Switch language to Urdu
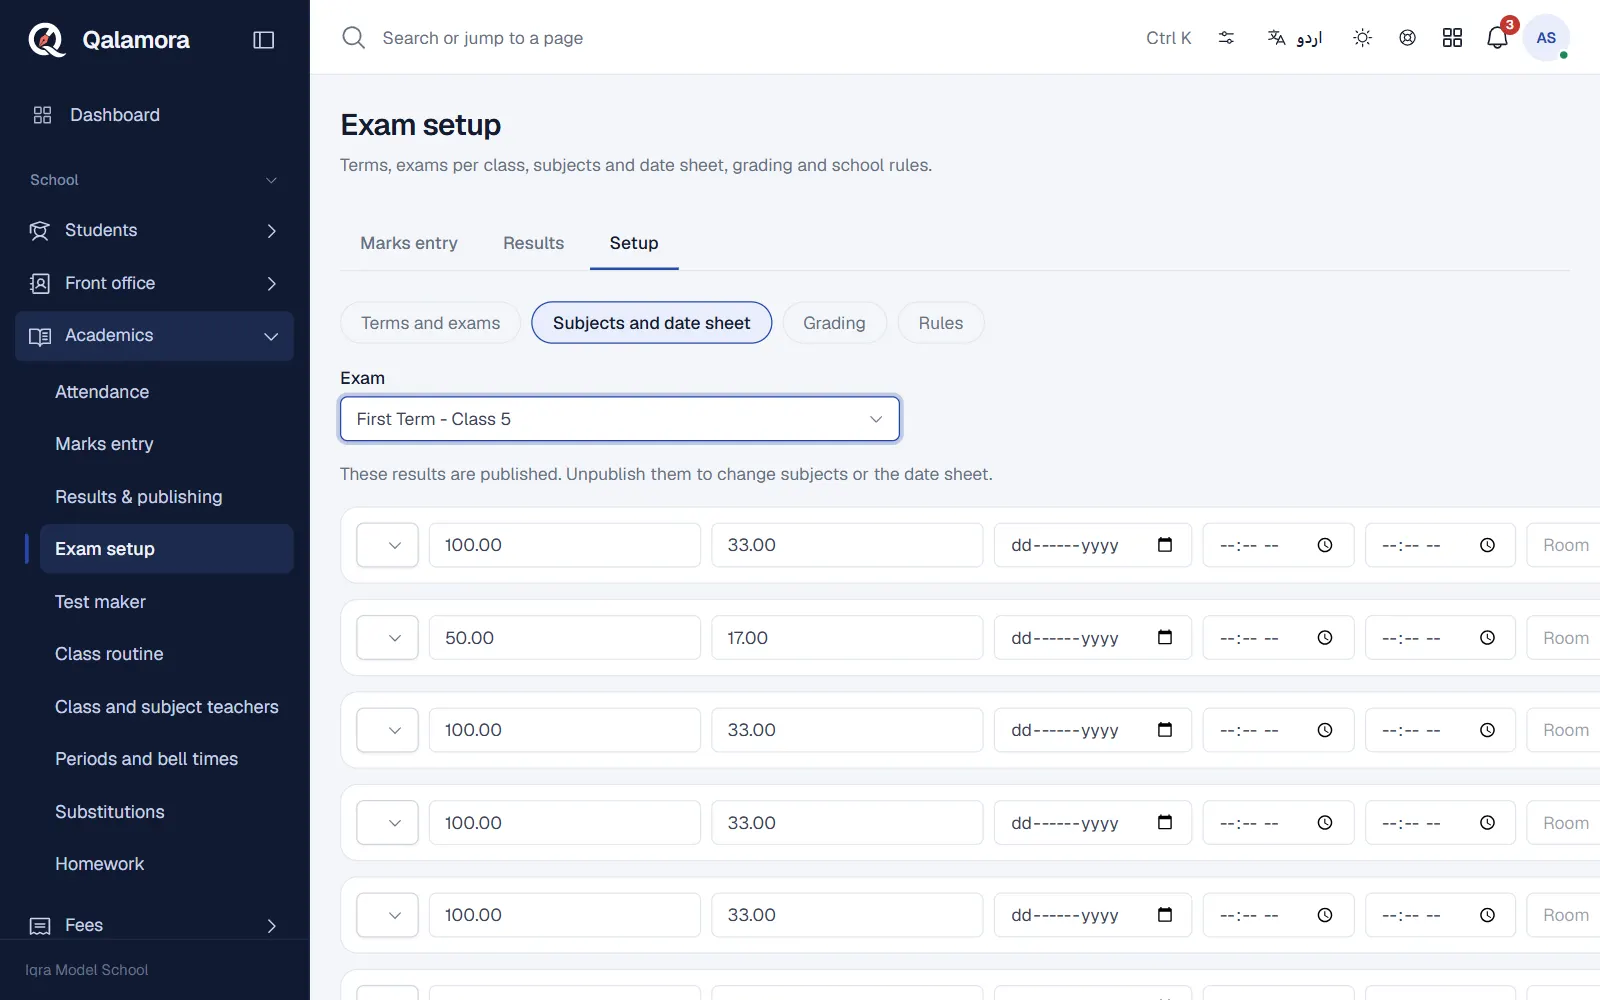 pos(1295,38)
